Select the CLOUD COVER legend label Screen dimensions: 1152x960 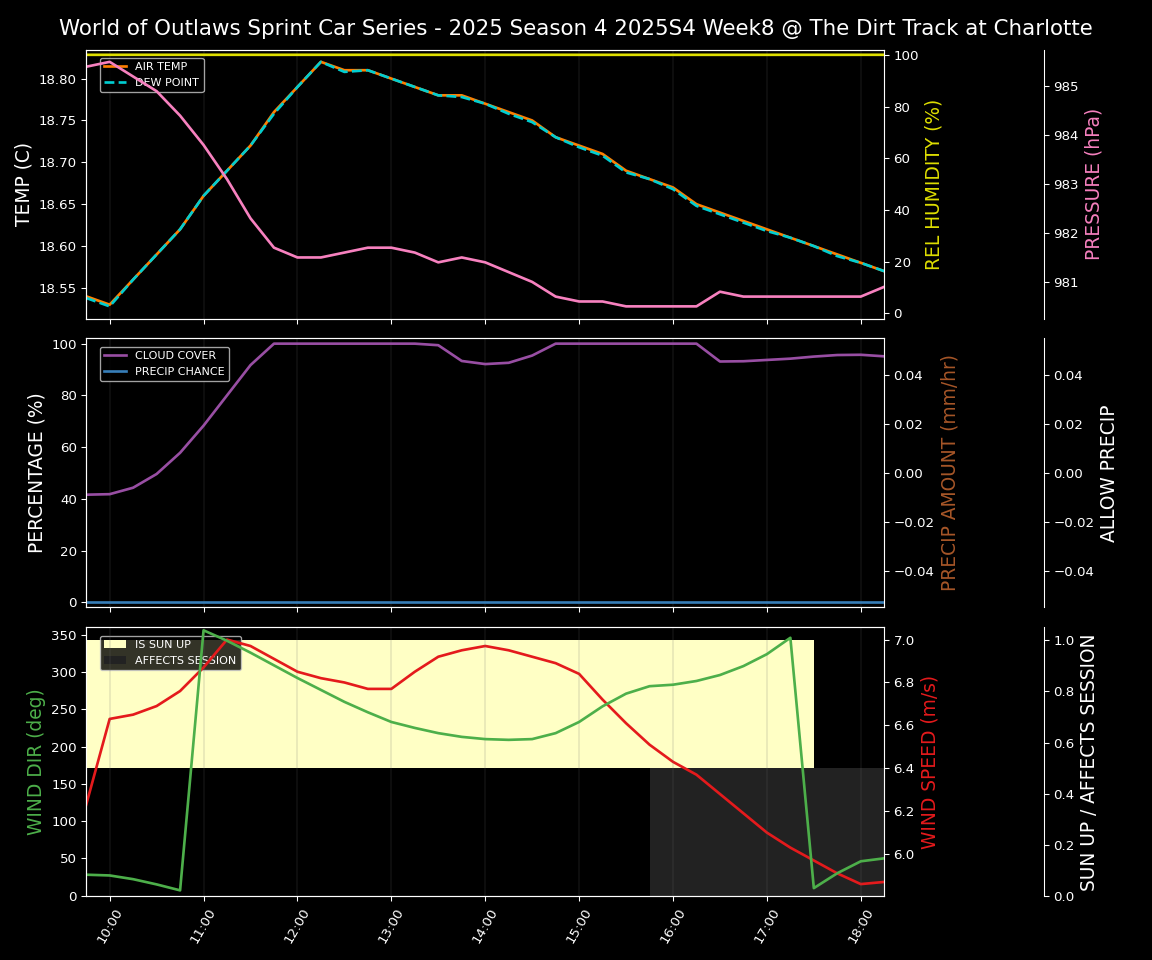pyautogui.click(x=173, y=355)
